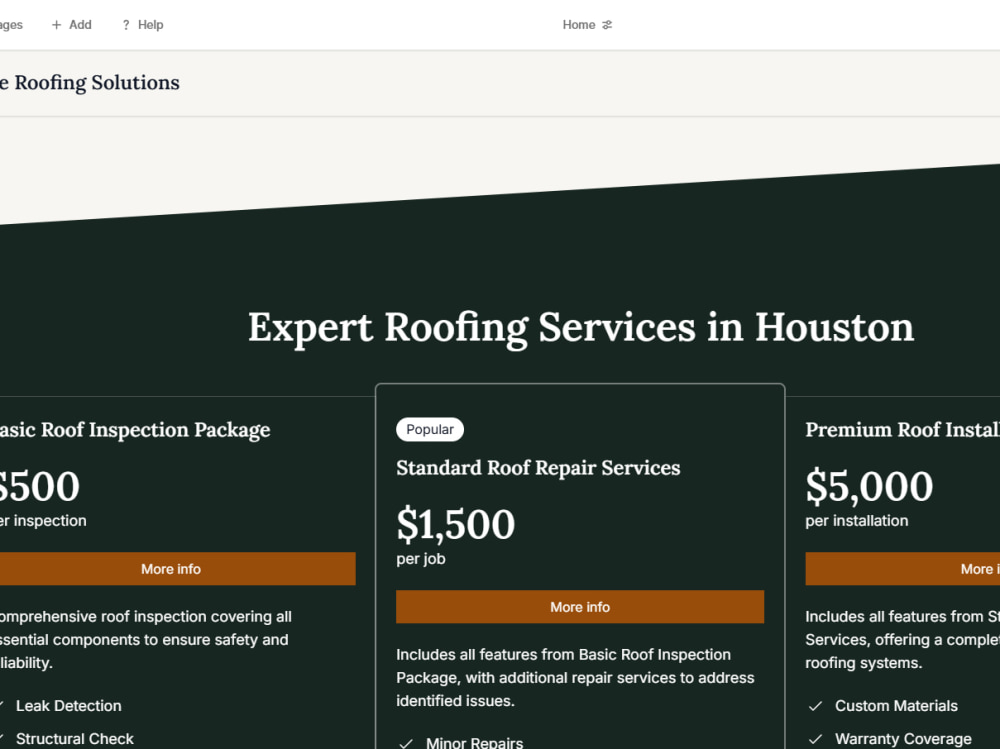
Task: Click the Popular badge
Action: (x=430, y=429)
